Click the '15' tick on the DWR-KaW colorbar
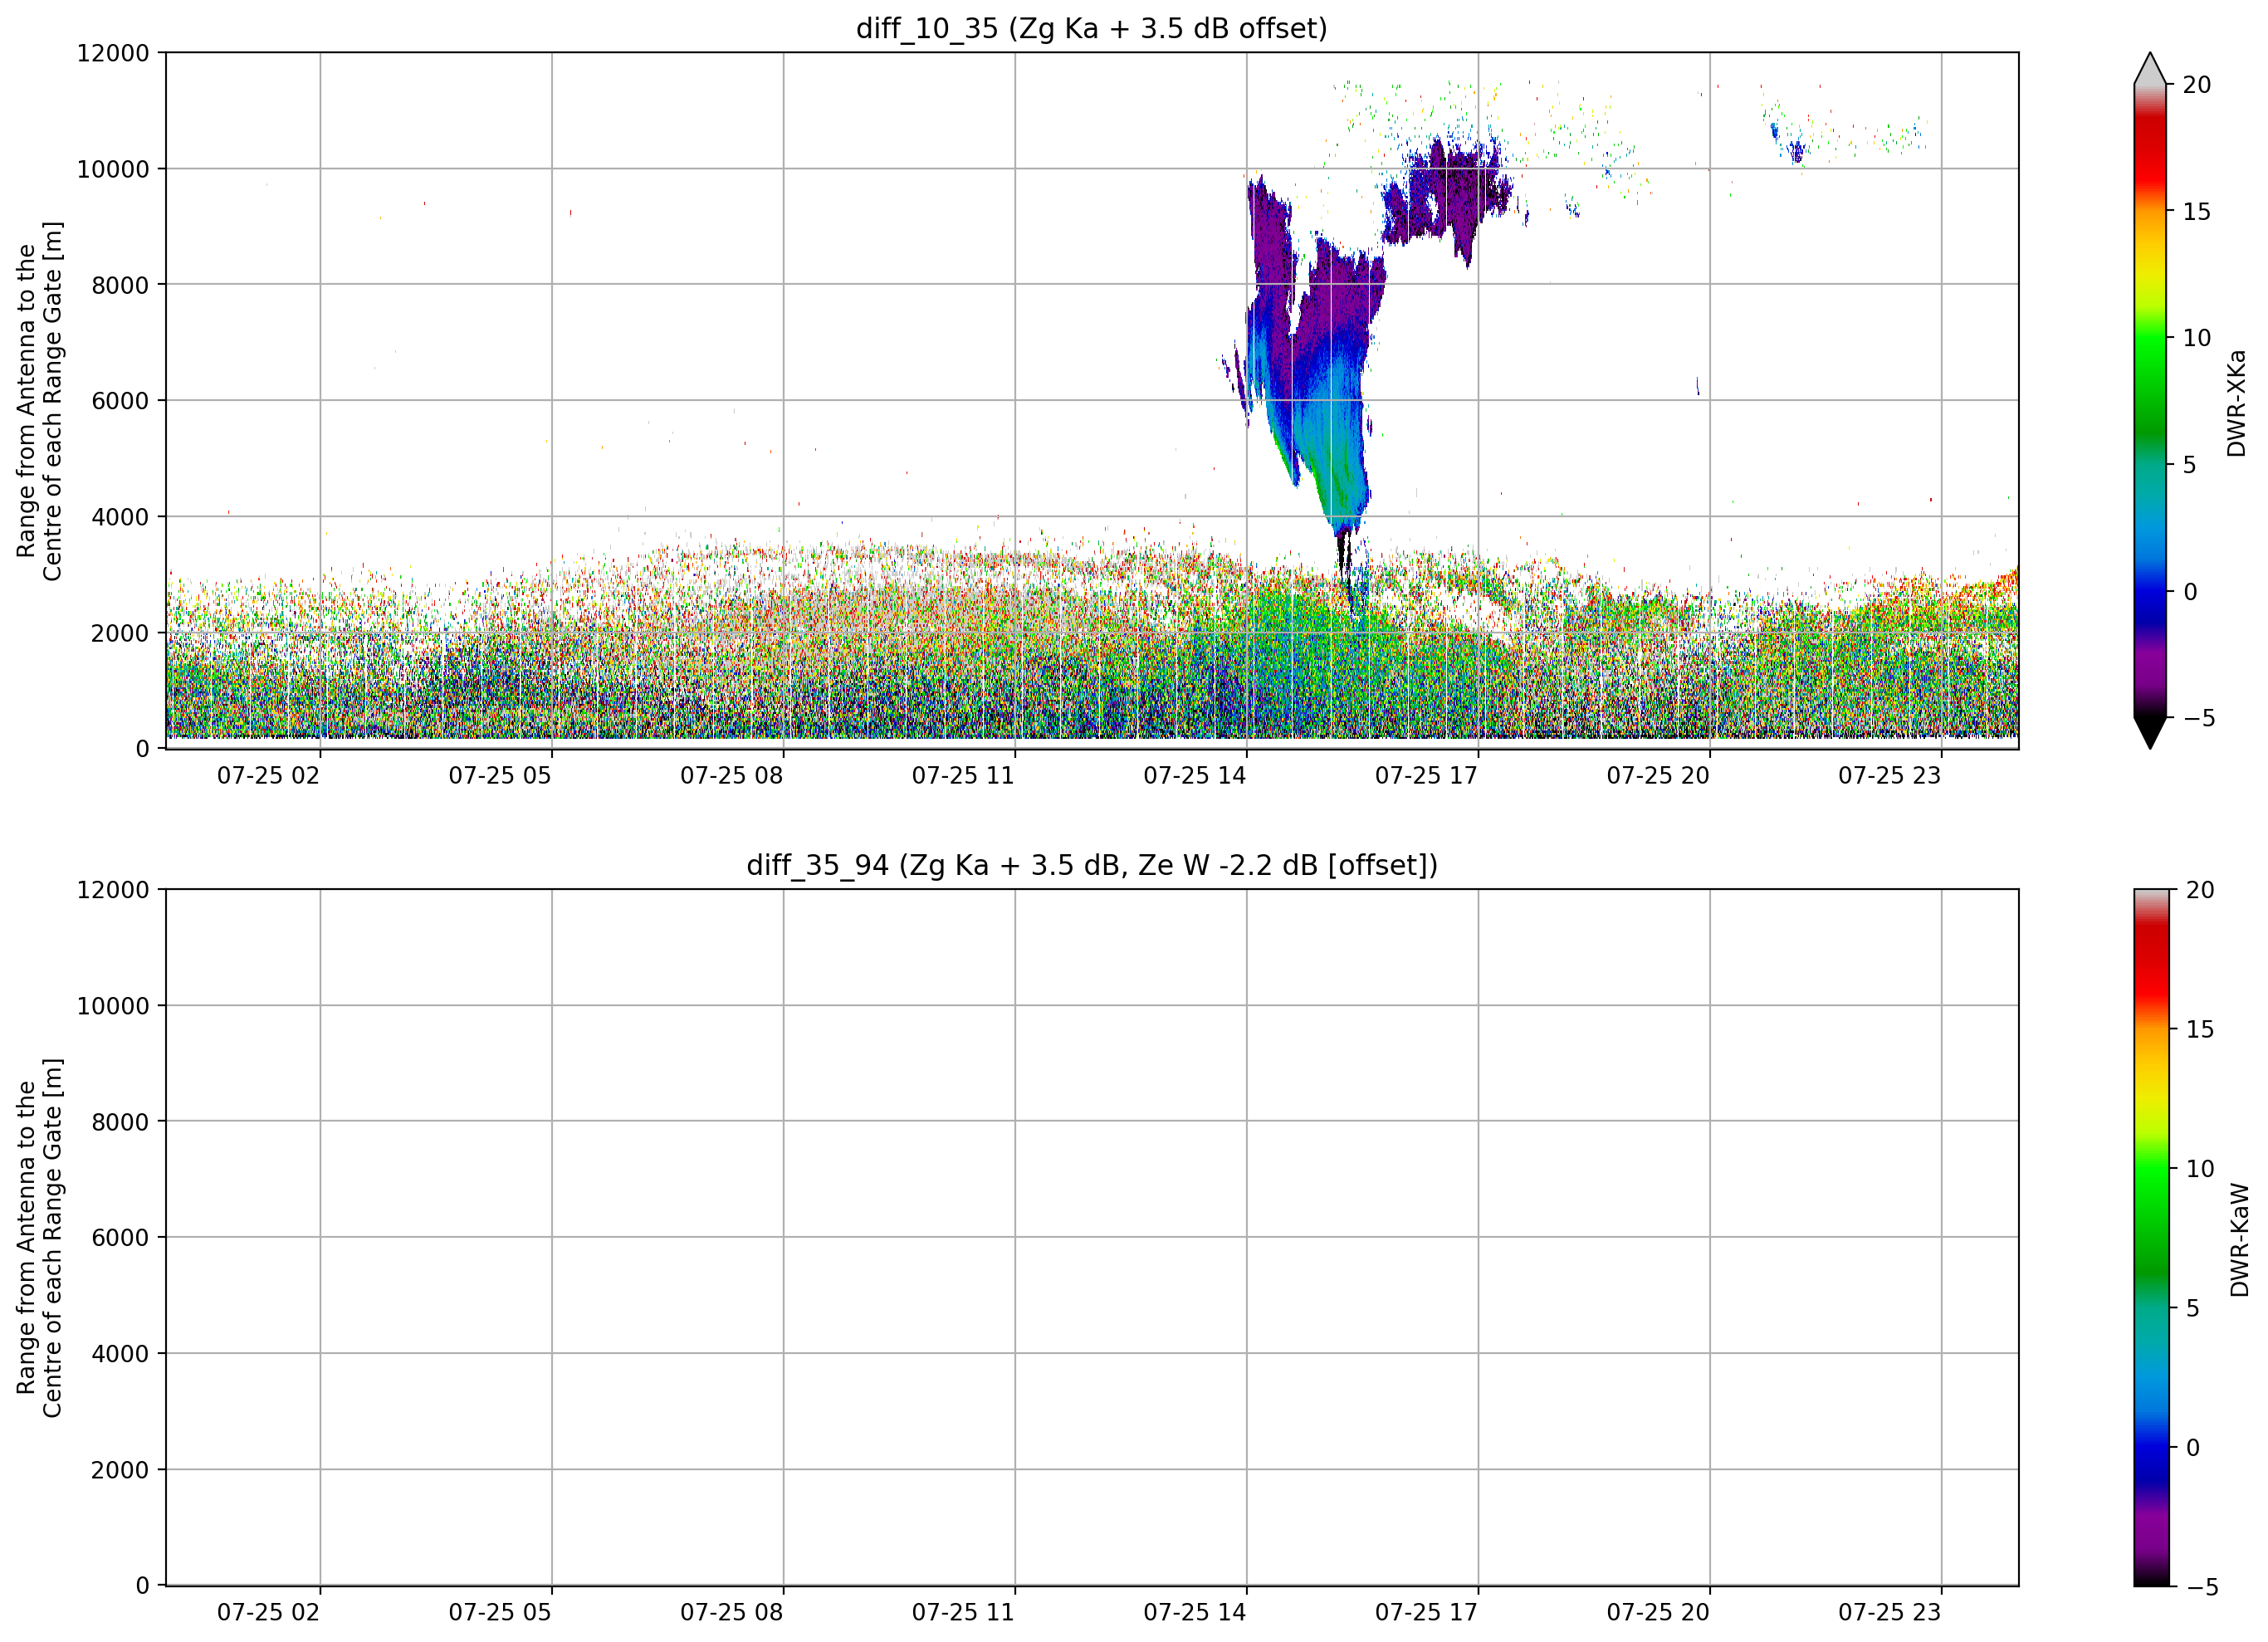The width and height of the screenshot is (2268, 1642). click(x=2200, y=1029)
